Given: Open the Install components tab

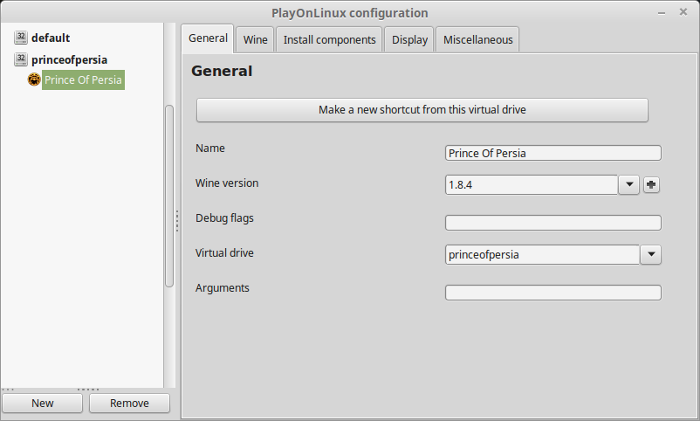Looking at the screenshot, I should click(329, 40).
